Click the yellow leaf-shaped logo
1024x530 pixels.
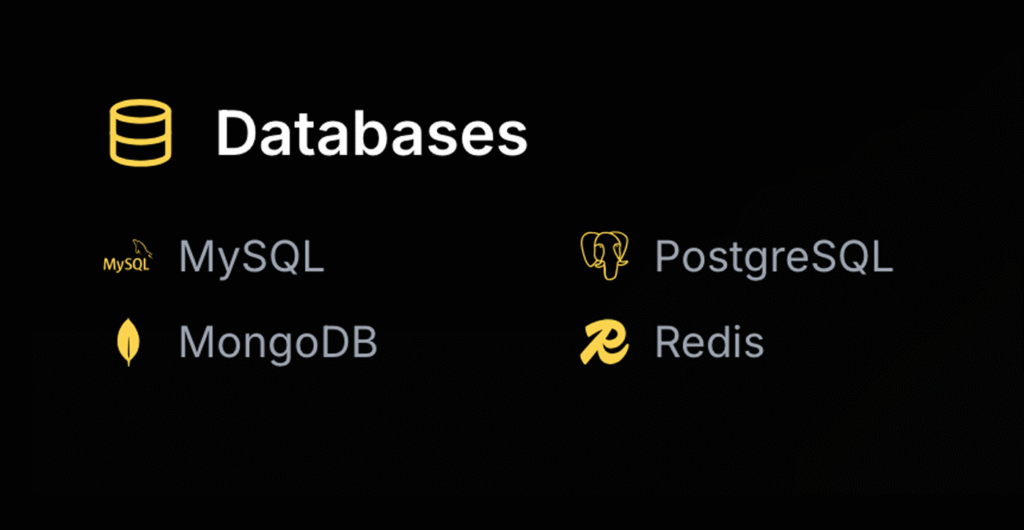coord(128,343)
